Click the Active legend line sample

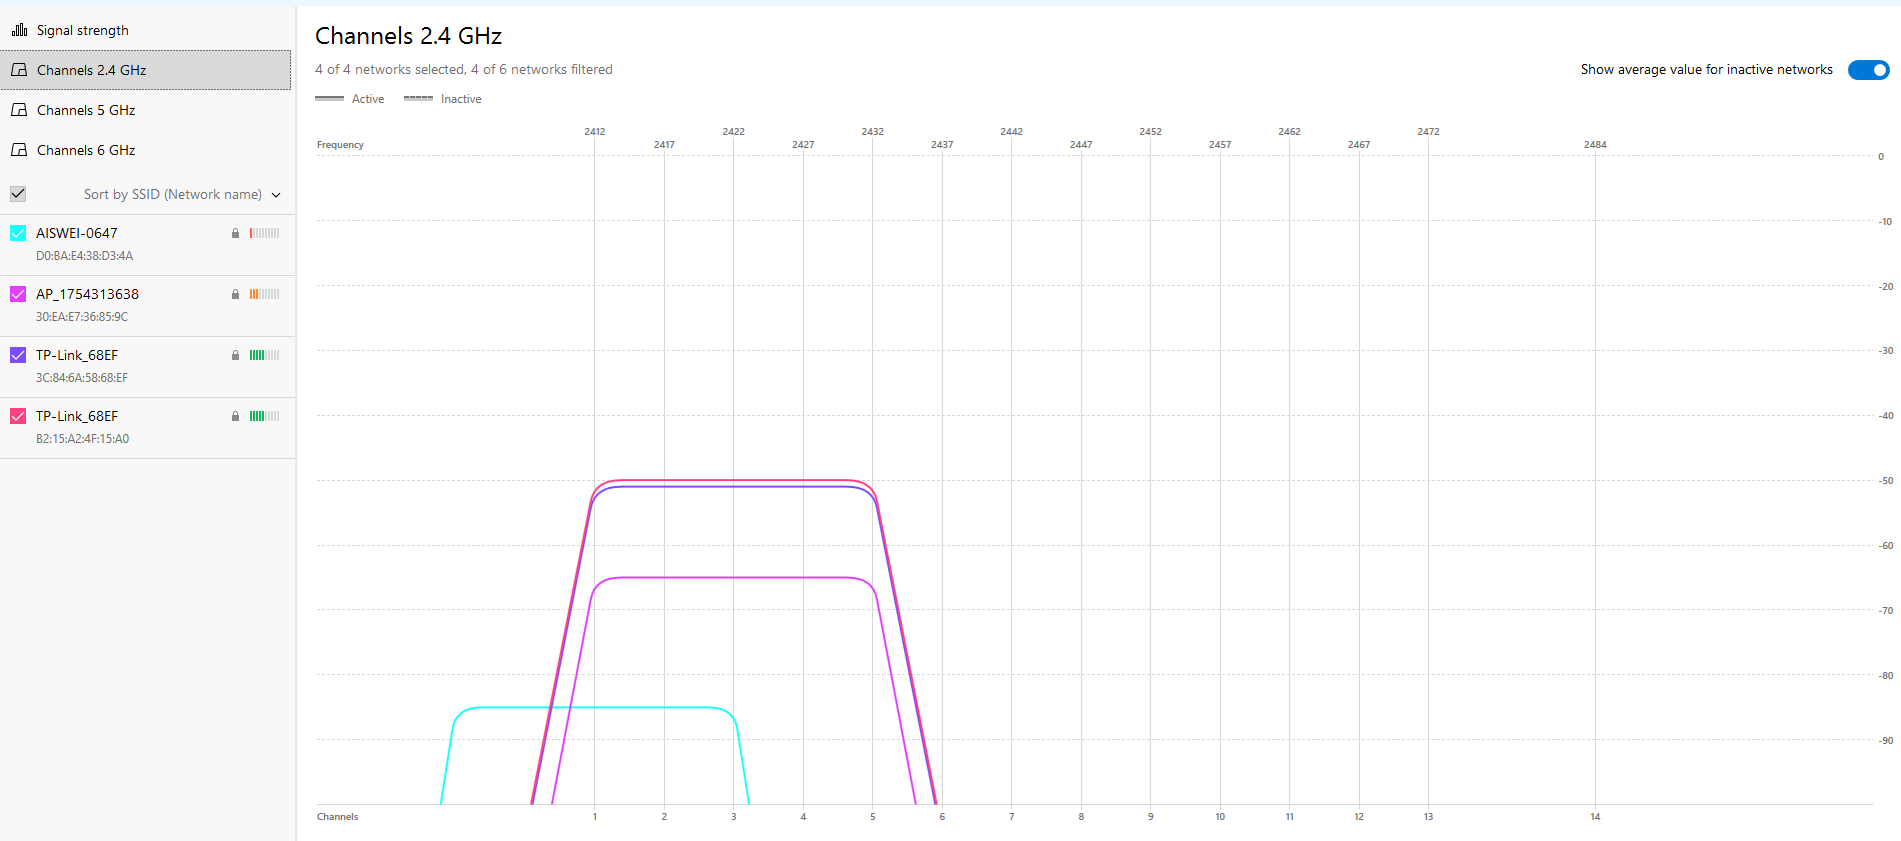point(329,98)
